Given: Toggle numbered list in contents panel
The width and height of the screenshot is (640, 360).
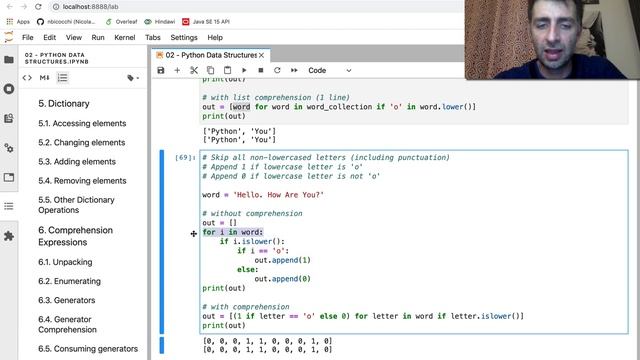Looking at the screenshot, I should coord(62,78).
